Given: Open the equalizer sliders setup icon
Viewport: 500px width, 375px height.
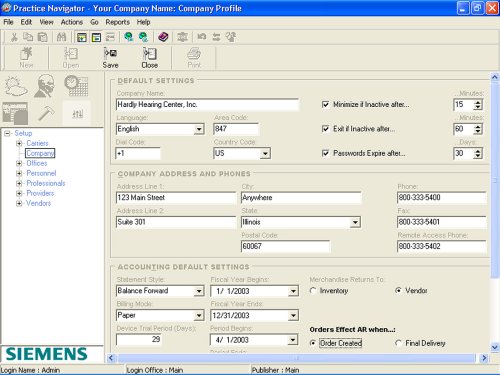Looking at the screenshot, I should pos(77,113).
